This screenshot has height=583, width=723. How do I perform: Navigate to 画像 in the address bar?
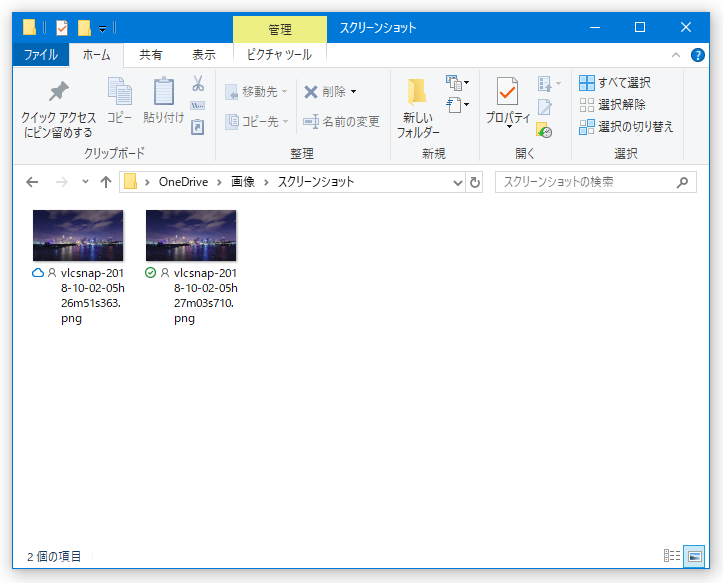(243, 182)
